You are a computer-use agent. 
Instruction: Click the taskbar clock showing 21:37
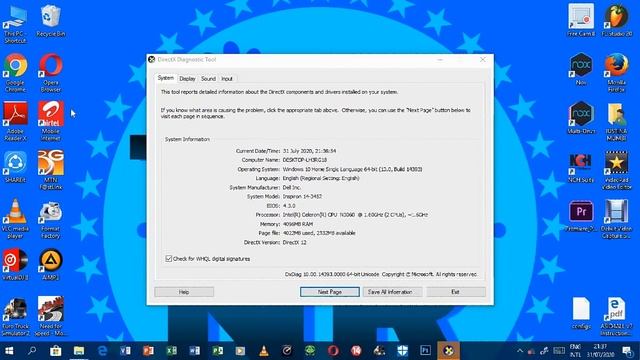pos(600,351)
